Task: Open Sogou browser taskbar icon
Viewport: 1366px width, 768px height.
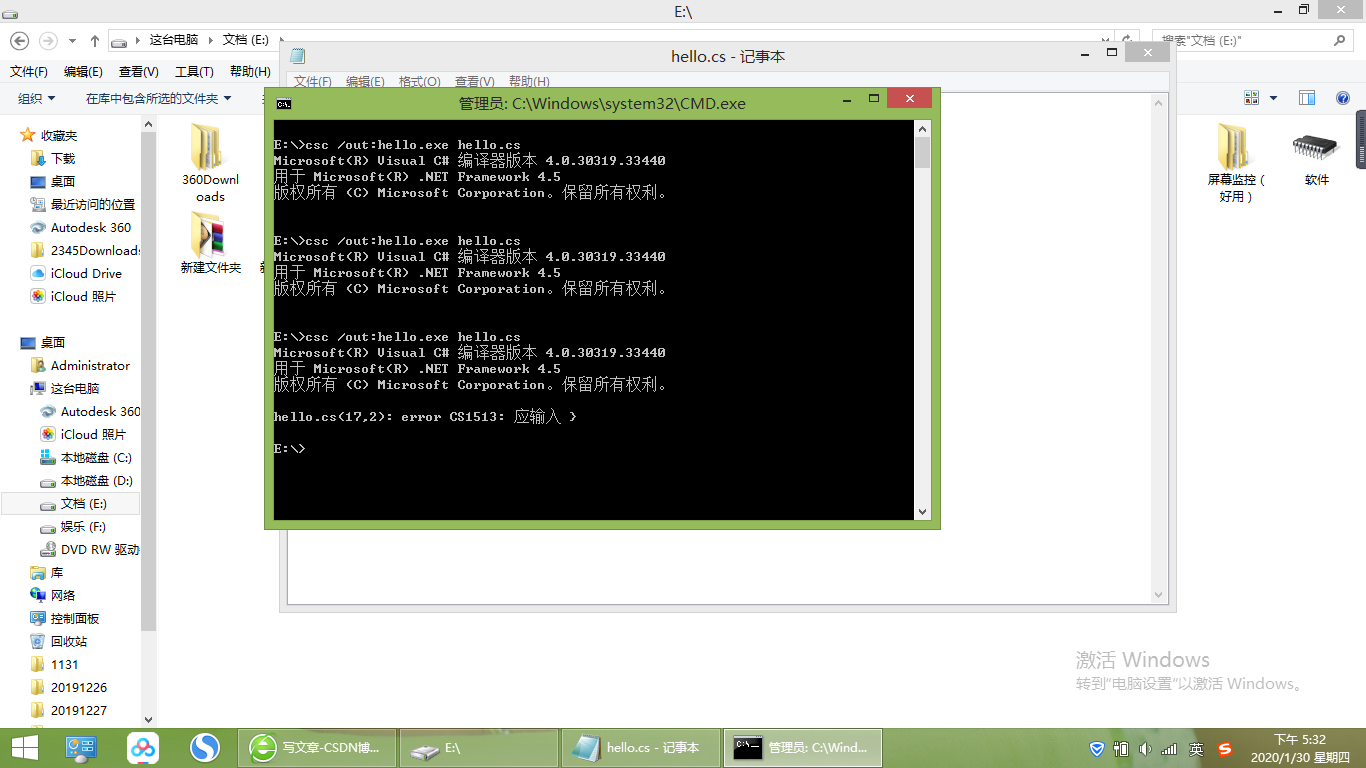Action: click(205, 747)
